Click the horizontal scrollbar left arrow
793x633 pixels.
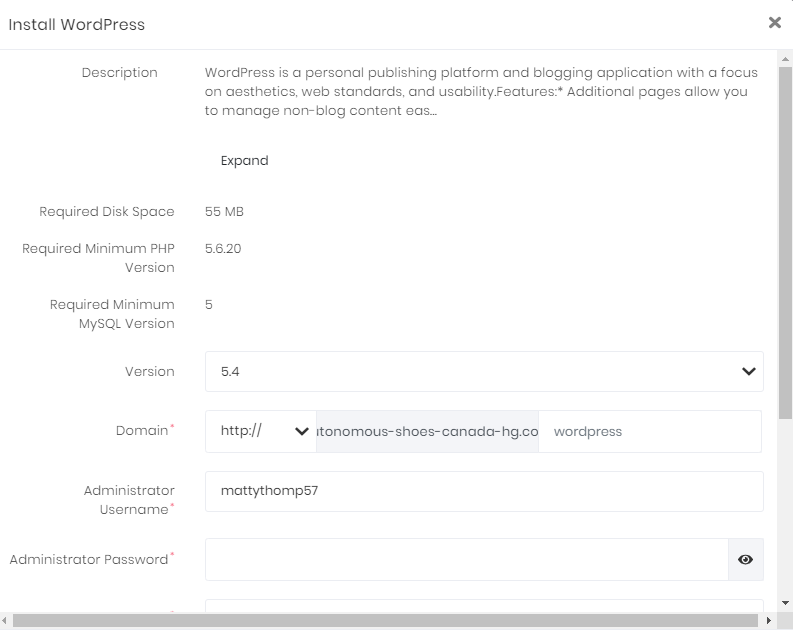pos(5,620)
